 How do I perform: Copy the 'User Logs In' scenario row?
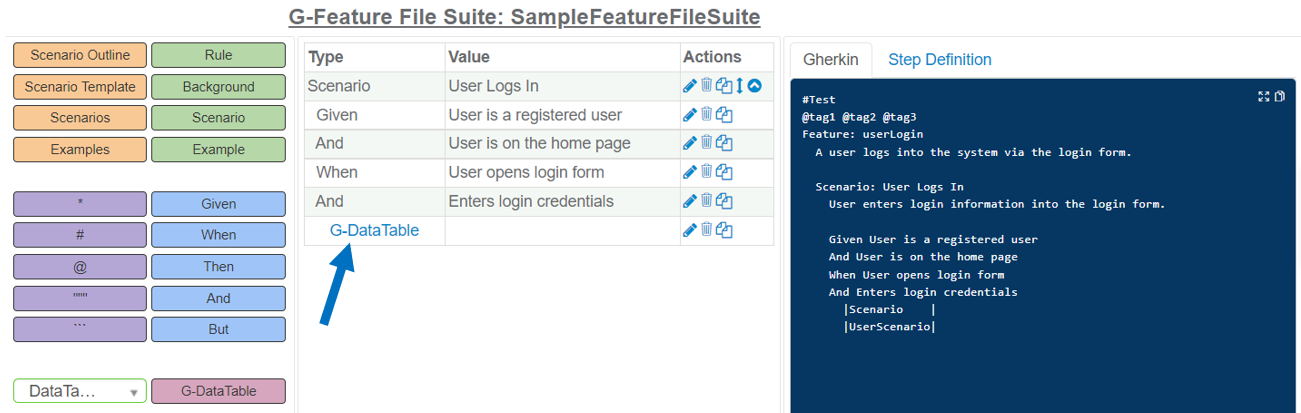pyautogui.click(x=724, y=86)
